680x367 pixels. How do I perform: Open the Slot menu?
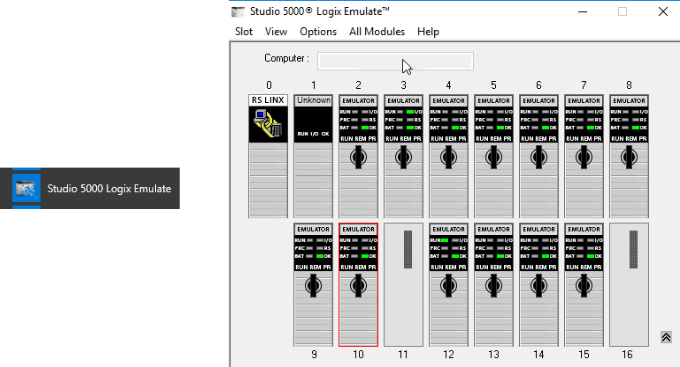[244, 32]
